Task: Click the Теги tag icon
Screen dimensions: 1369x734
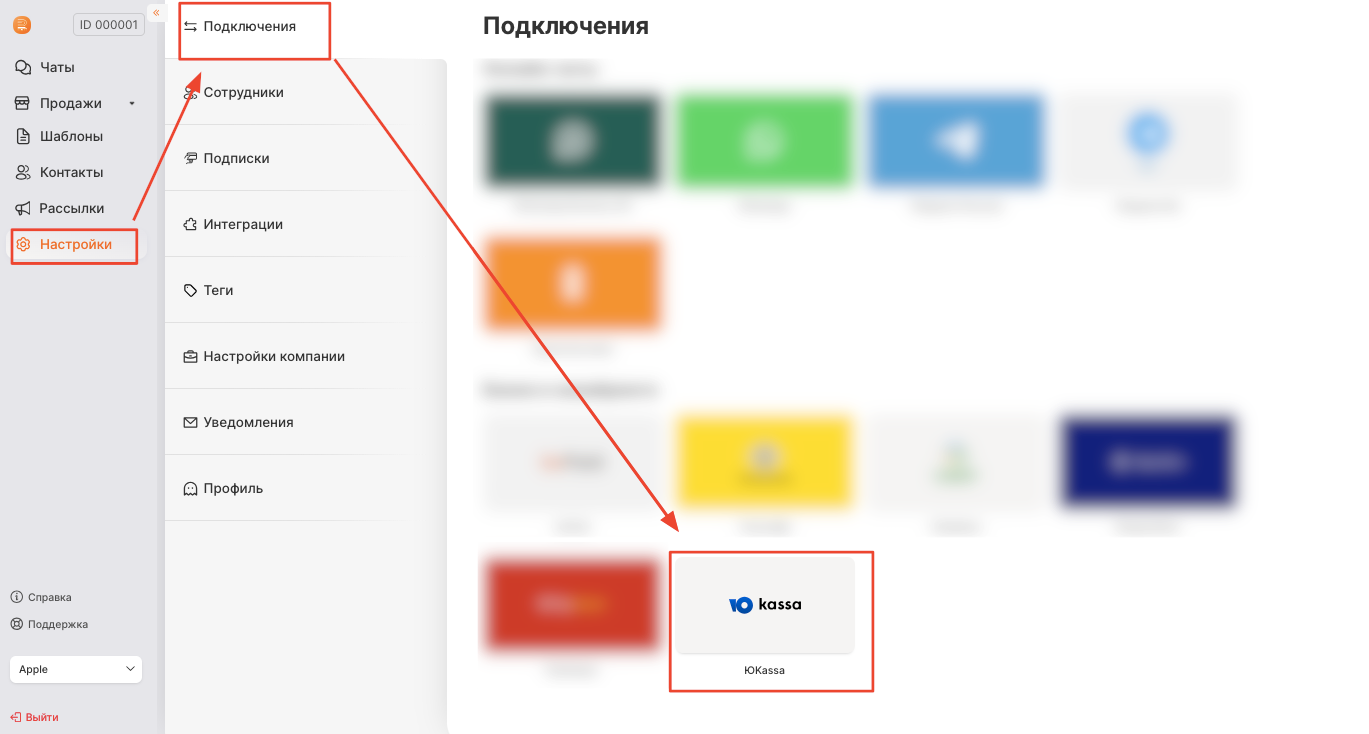Action: [x=190, y=291]
